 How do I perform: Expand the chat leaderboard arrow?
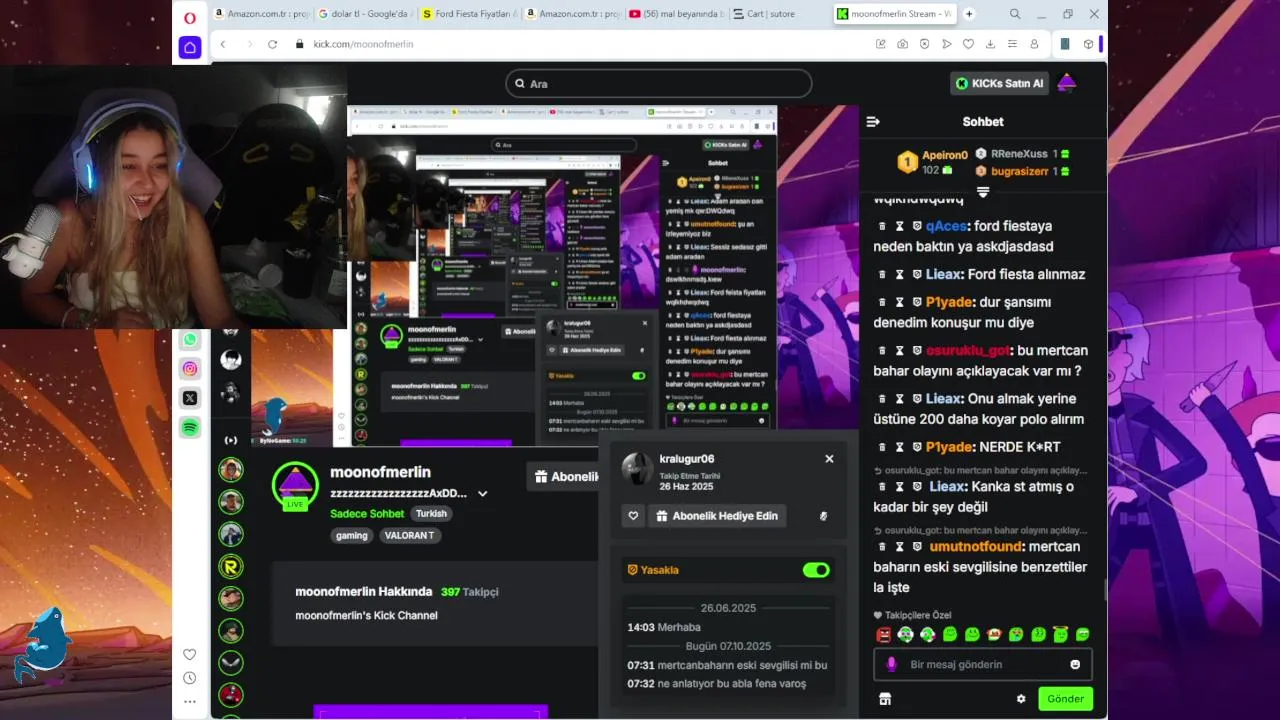[983, 192]
